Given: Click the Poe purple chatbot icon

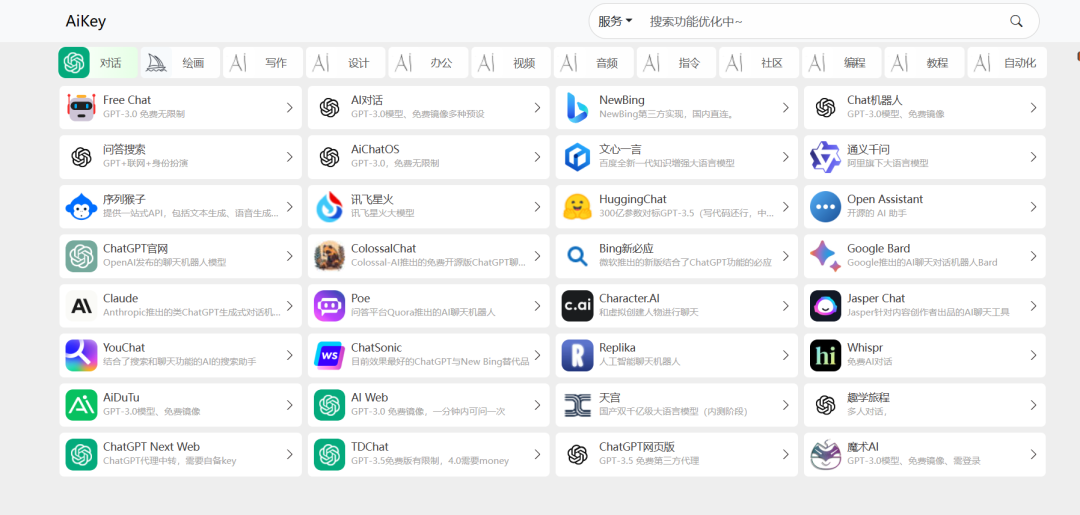Looking at the screenshot, I should tap(329, 306).
